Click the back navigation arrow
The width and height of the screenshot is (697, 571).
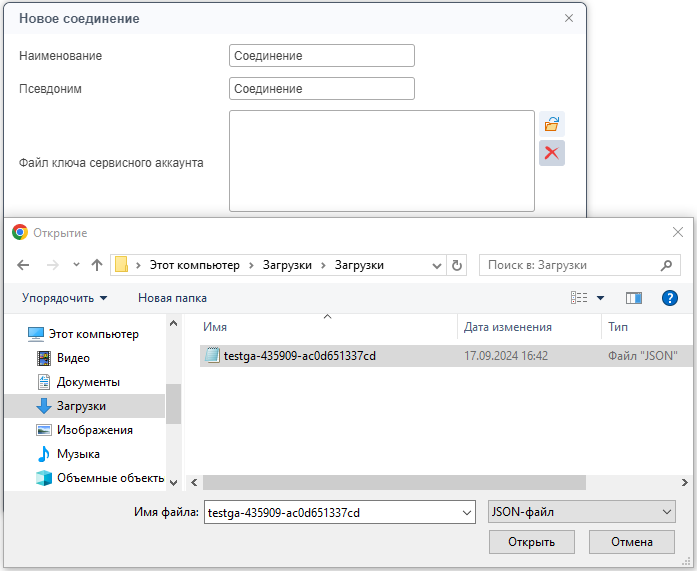[24, 265]
